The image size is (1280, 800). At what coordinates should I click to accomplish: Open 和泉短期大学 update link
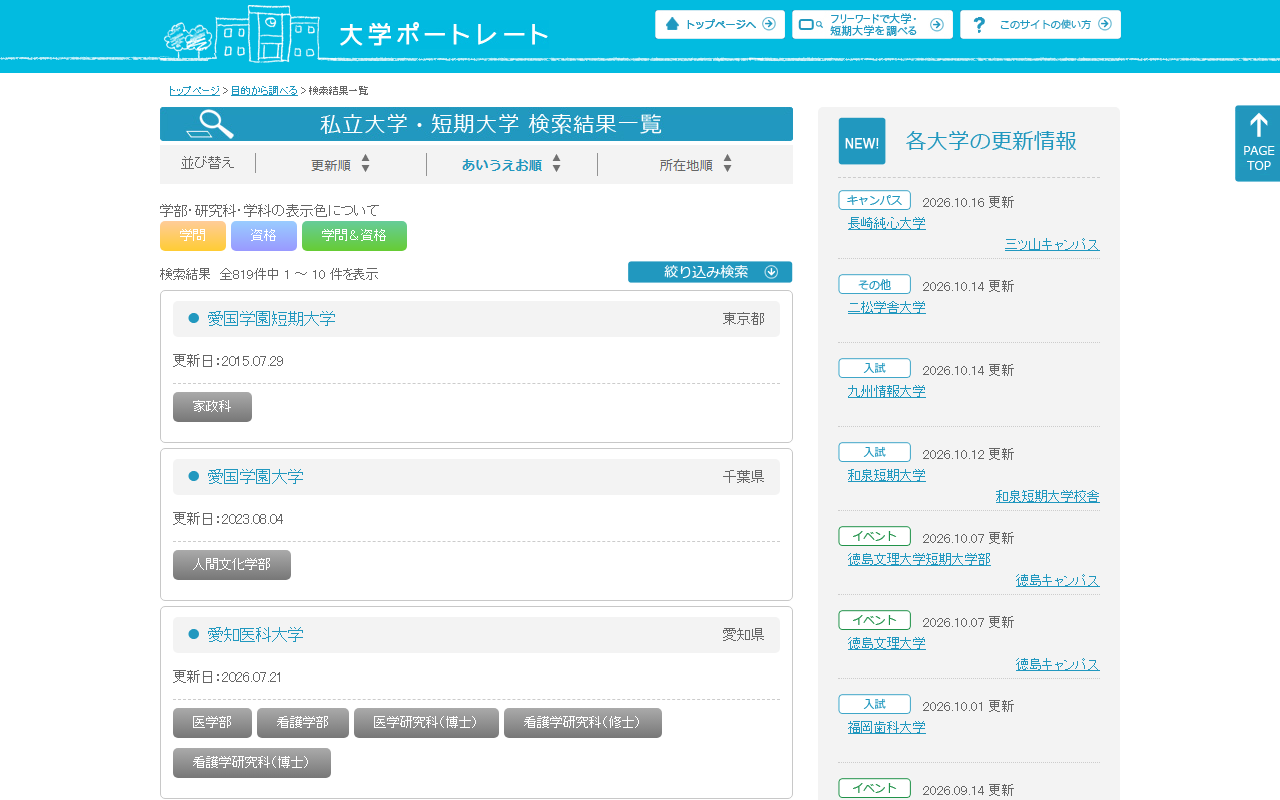pos(887,475)
